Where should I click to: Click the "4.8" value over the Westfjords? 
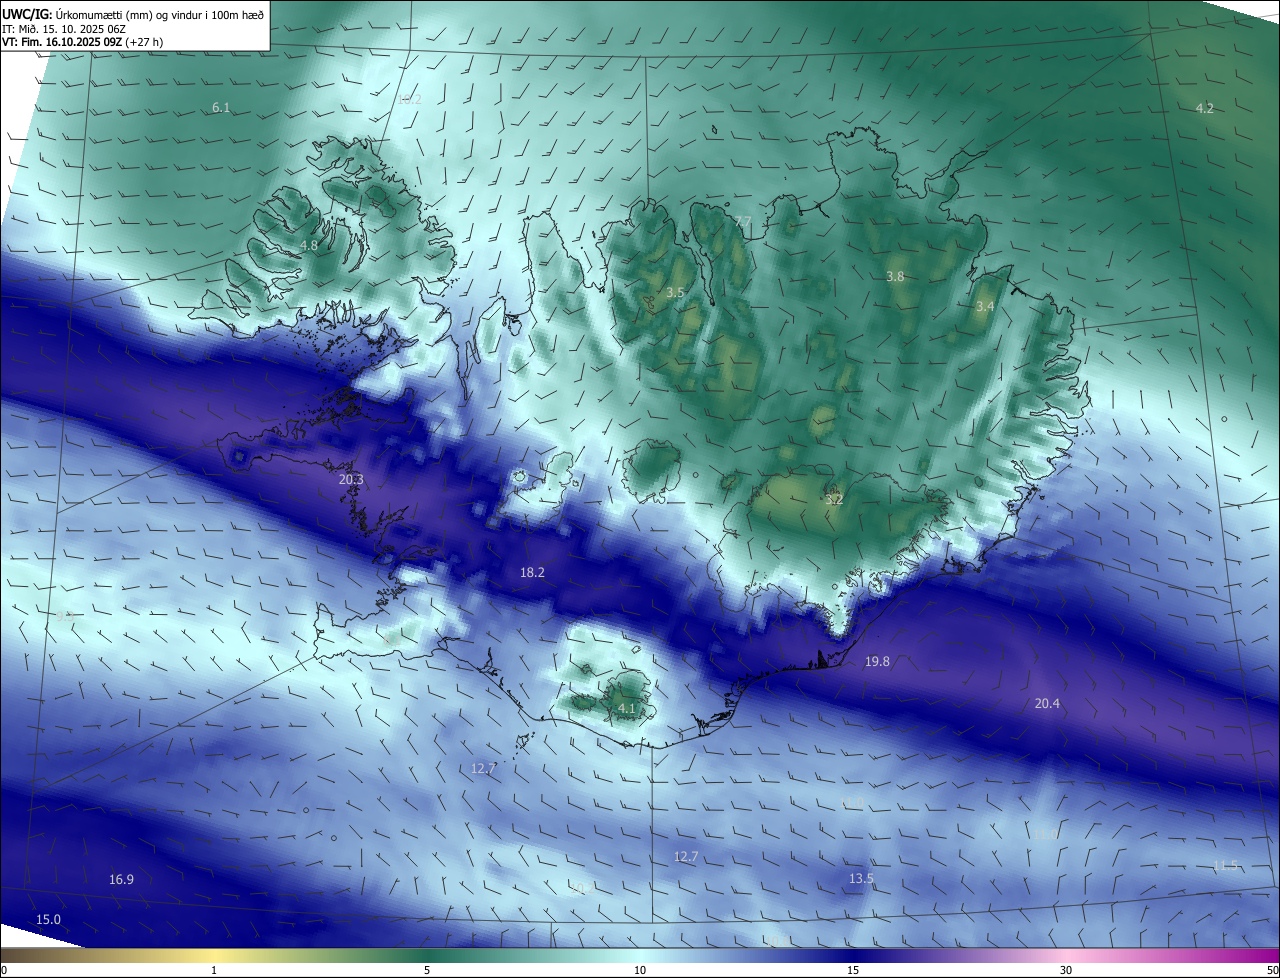(309, 245)
